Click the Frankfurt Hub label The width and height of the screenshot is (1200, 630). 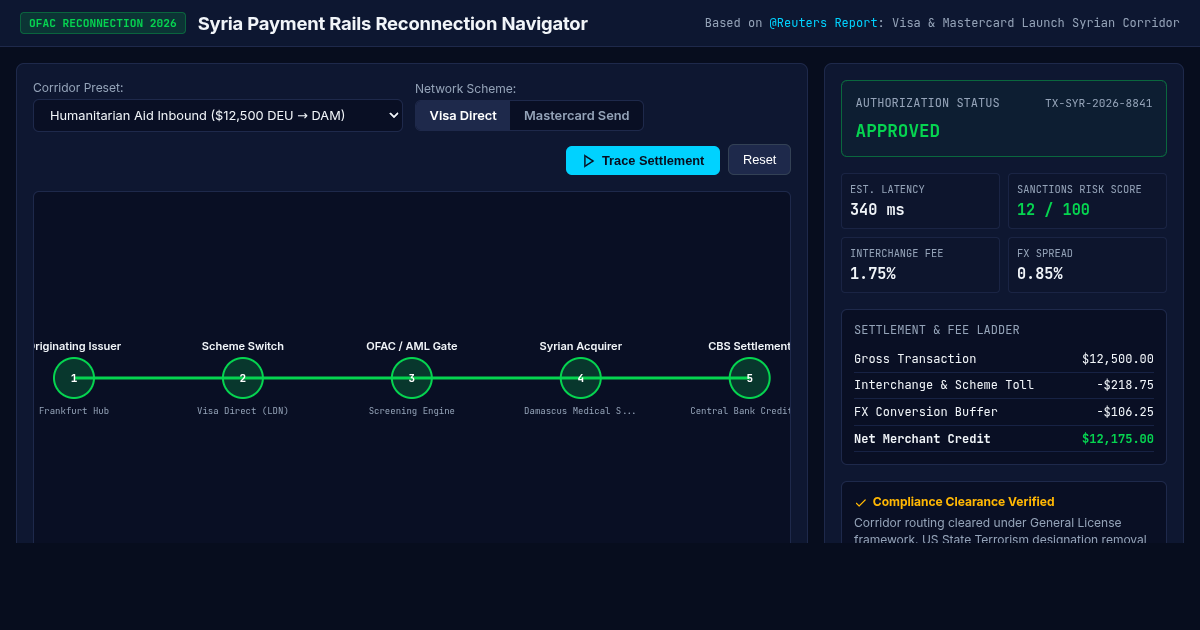[74, 411]
